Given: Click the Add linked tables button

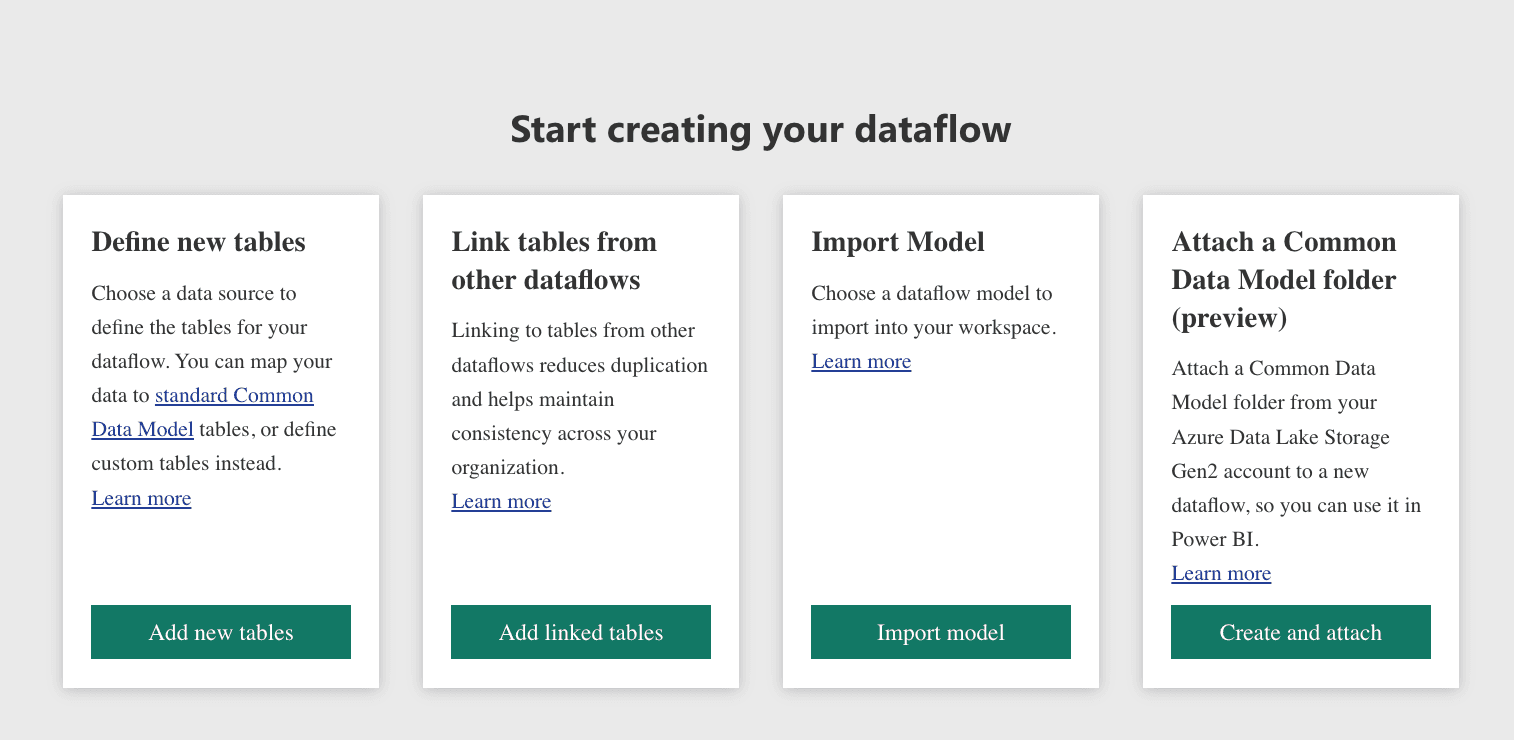Looking at the screenshot, I should coord(581,632).
